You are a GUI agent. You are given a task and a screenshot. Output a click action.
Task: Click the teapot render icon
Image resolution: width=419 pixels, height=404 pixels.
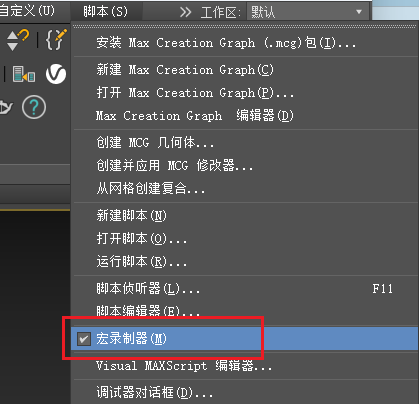6,107
